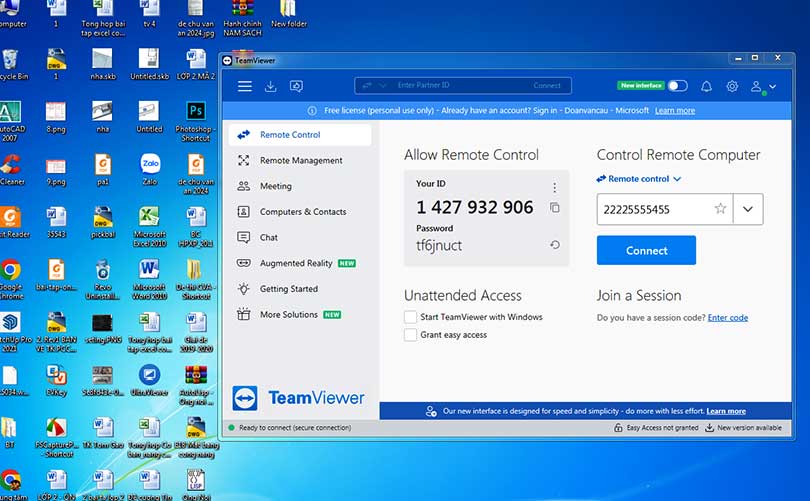The width and height of the screenshot is (810, 501).
Task: Click New version available in status bar
Action: tap(743, 428)
